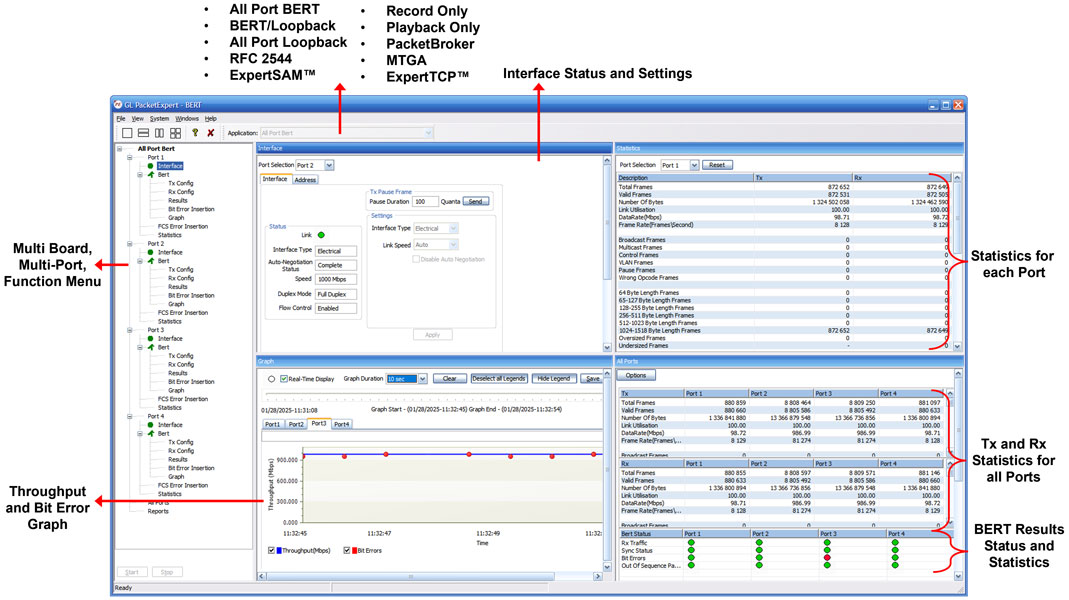This screenshot has height=600, width=1069.
Task: Toggle the Disable Auto Negotiation checkbox
Action: tap(416, 259)
